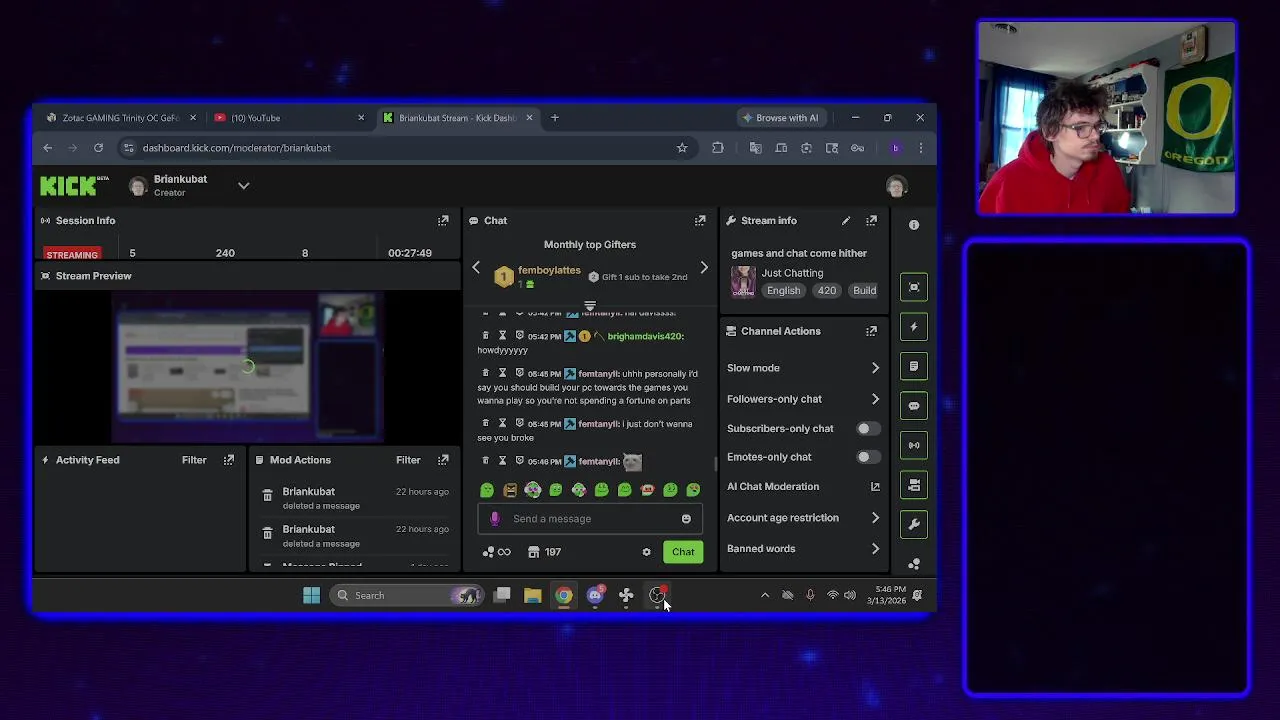The height and width of the screenshot is (720, 1280).
Task: Toggle Subscribers-only chat on
Action: point(868,428)
